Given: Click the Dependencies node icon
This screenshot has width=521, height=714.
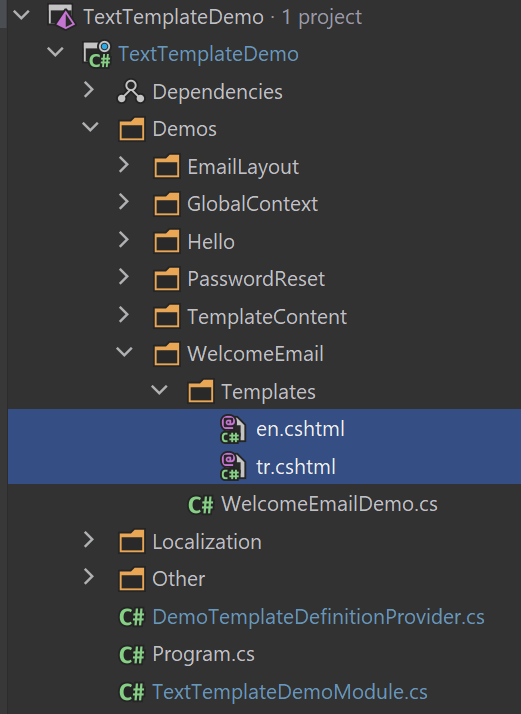Looking at the screenshot, I should [131, 92].
